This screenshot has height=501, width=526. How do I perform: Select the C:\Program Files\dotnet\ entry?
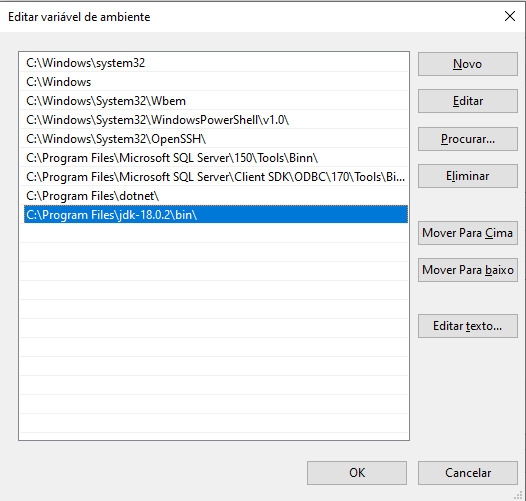[x=216, y=196]
